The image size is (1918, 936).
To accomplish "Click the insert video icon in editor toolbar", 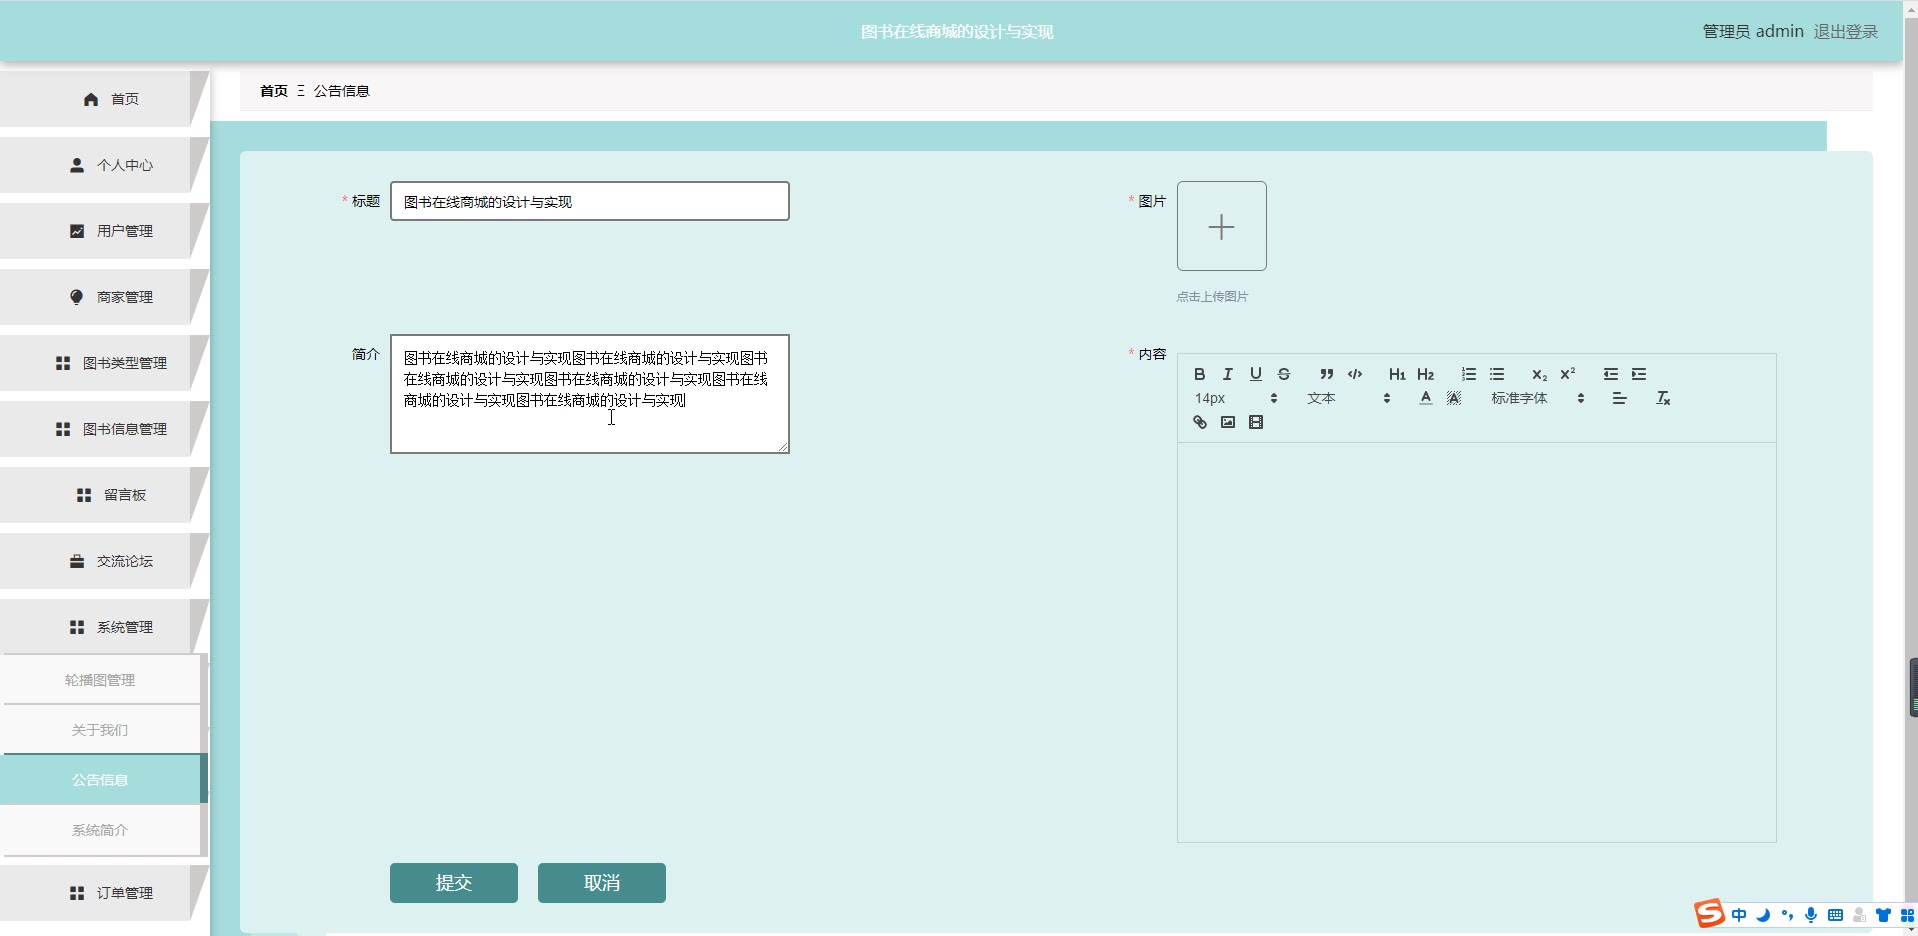I will [x=1256, y=422].
